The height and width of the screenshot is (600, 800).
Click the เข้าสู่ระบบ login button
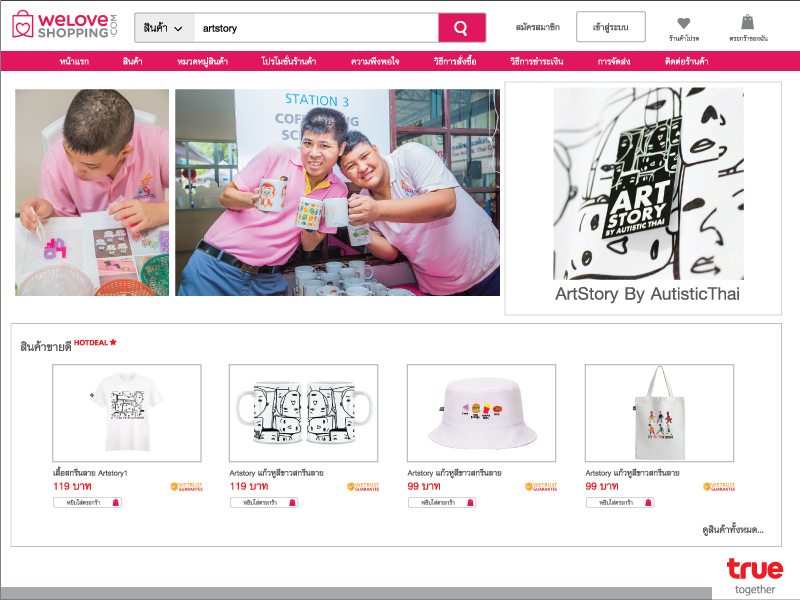pos(610,27)
